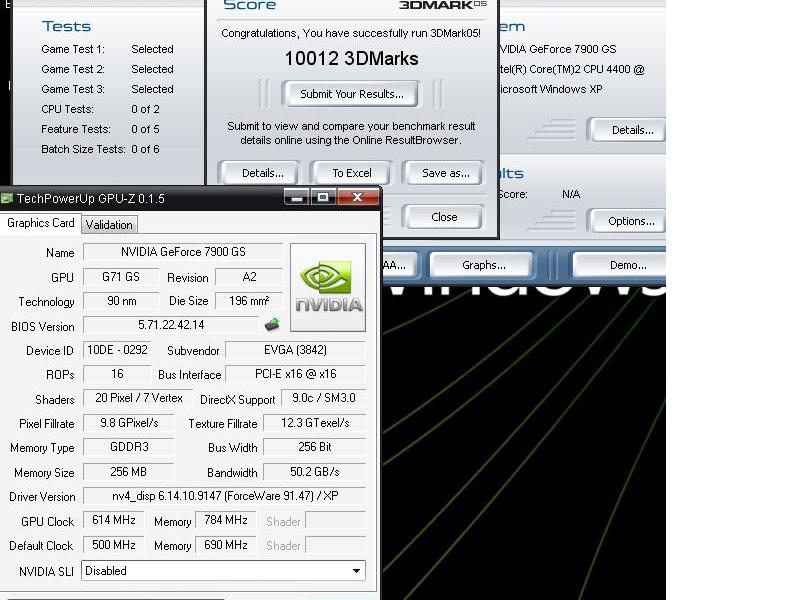The width and height of the screenshot is (800, 600).
Task: Click Default Clock Memory field 690 MHz
Action: pos(226,545)
